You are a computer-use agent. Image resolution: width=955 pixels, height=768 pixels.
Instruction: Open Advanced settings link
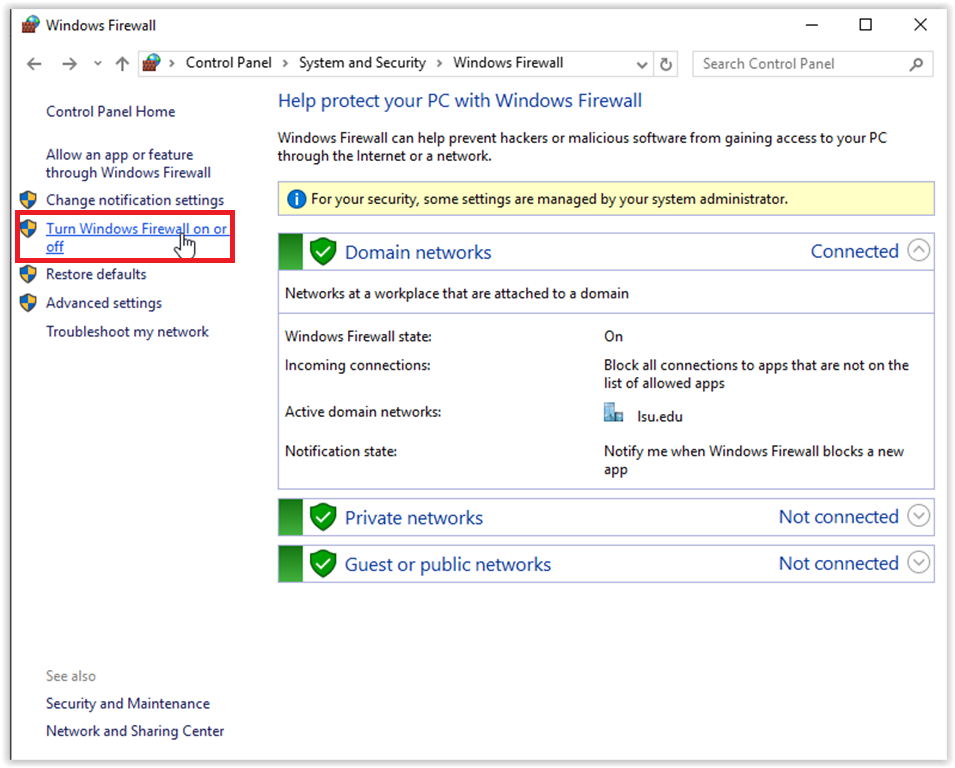click(104, 303)
